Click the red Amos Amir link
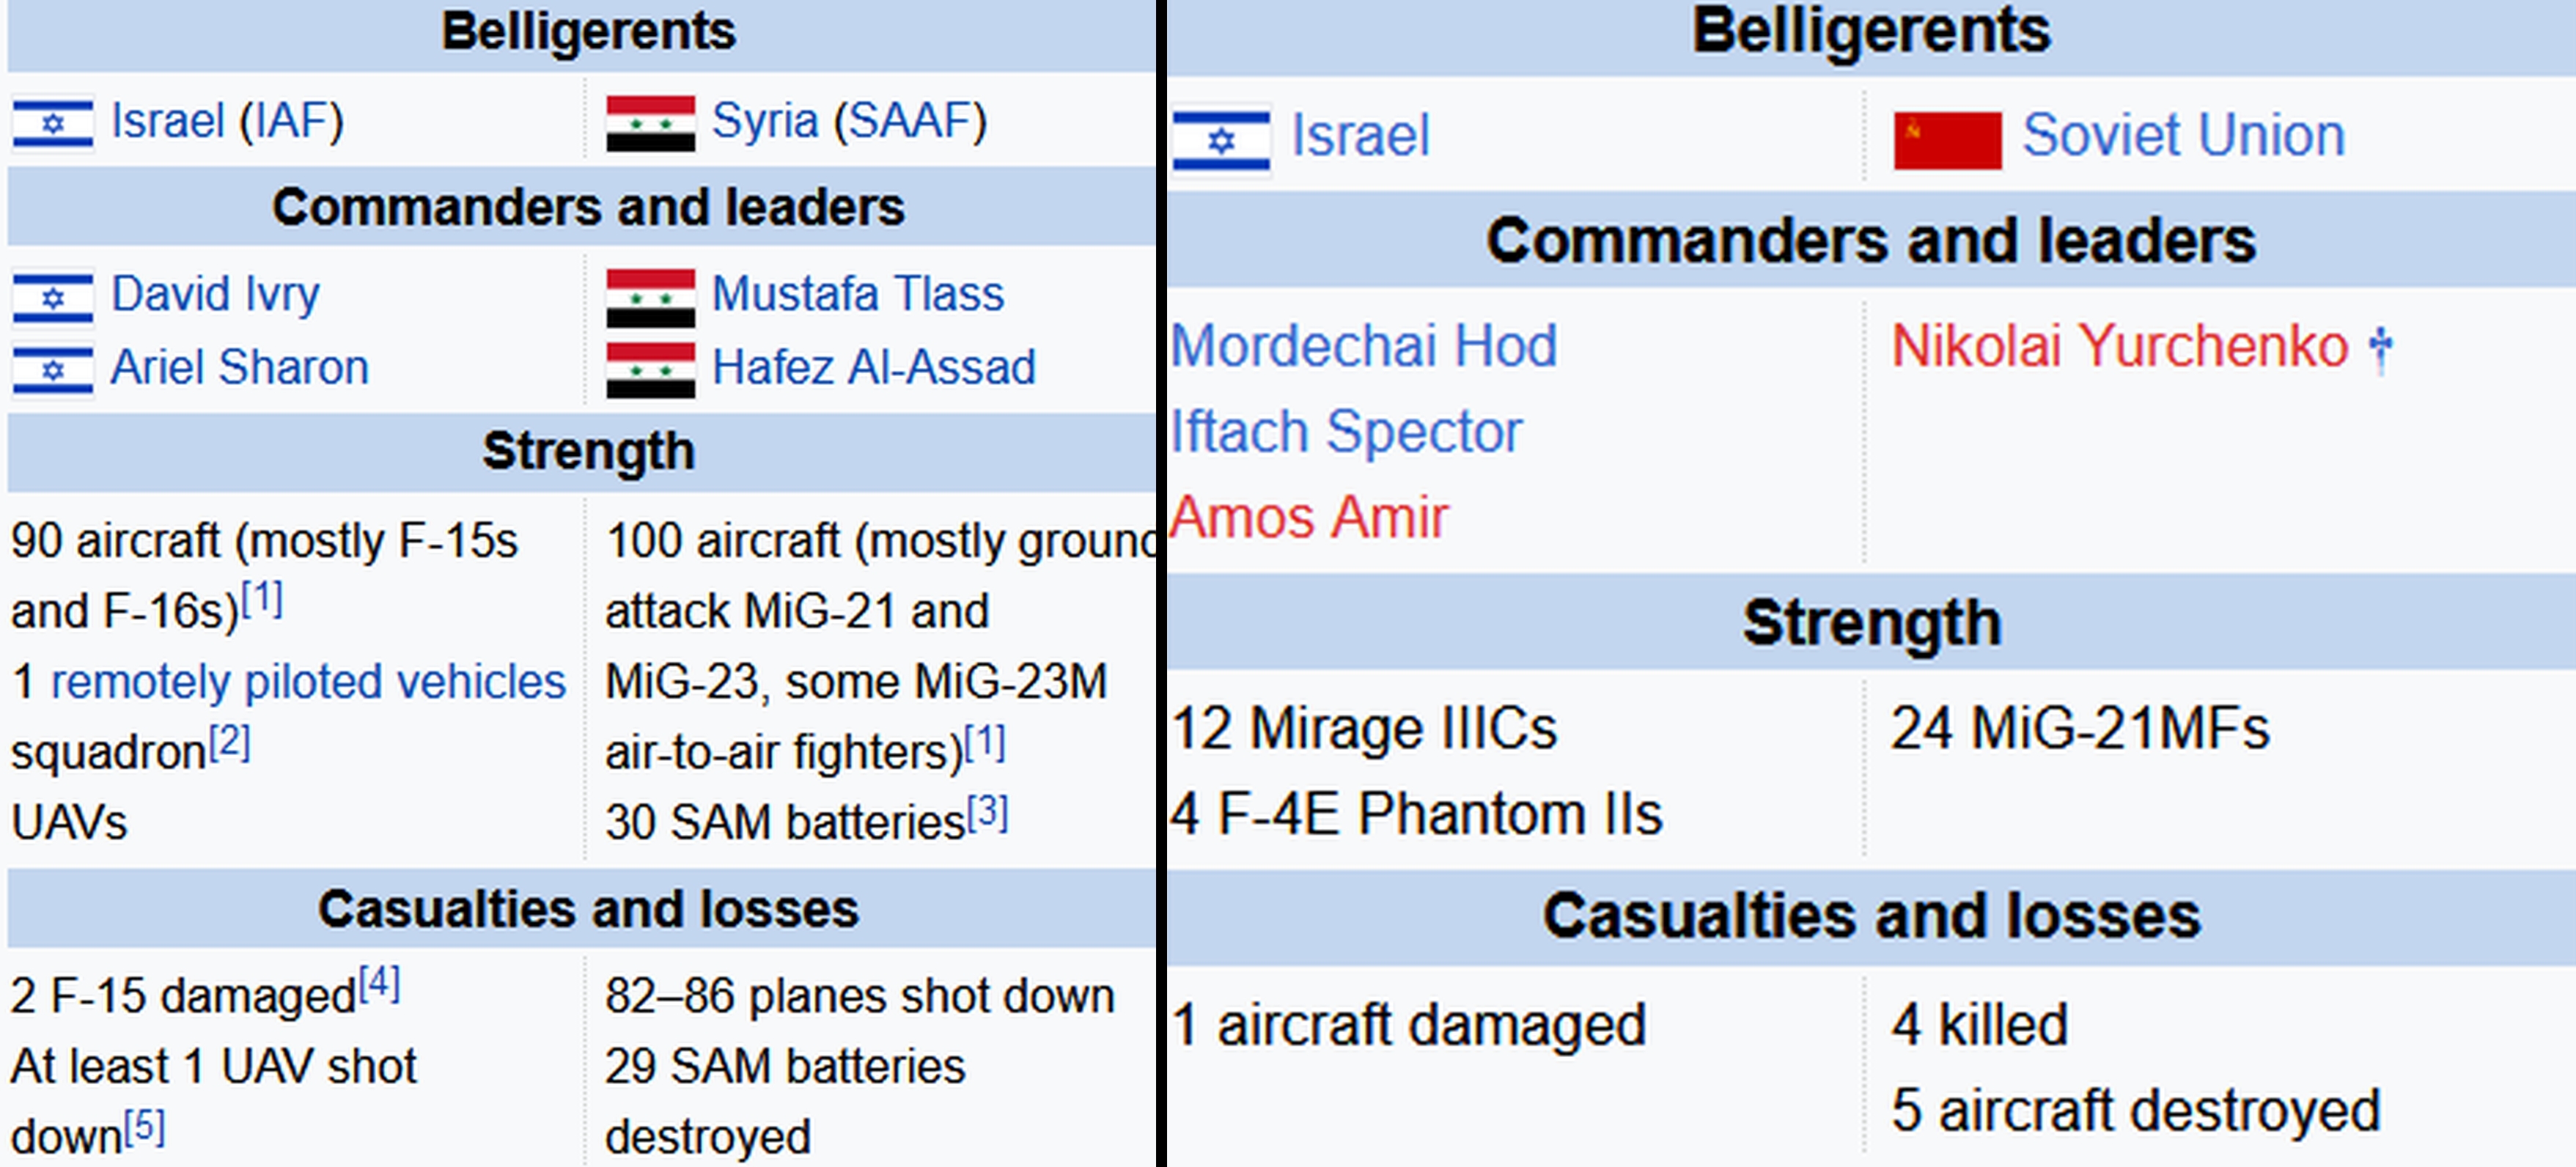 pyautogui.click(x=1308, y=518)
